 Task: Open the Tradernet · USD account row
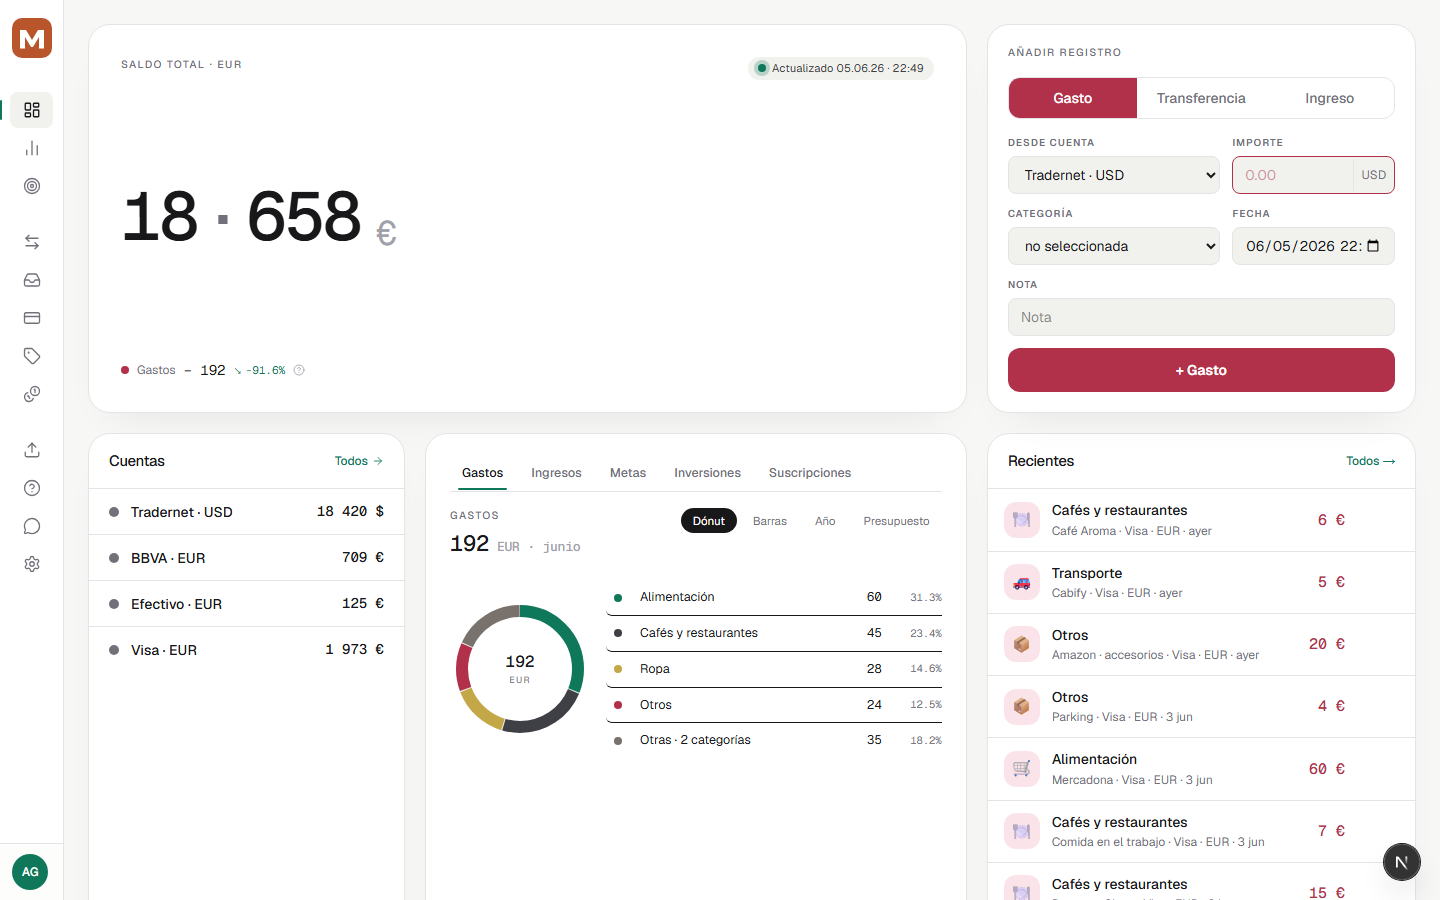[247, 512]
